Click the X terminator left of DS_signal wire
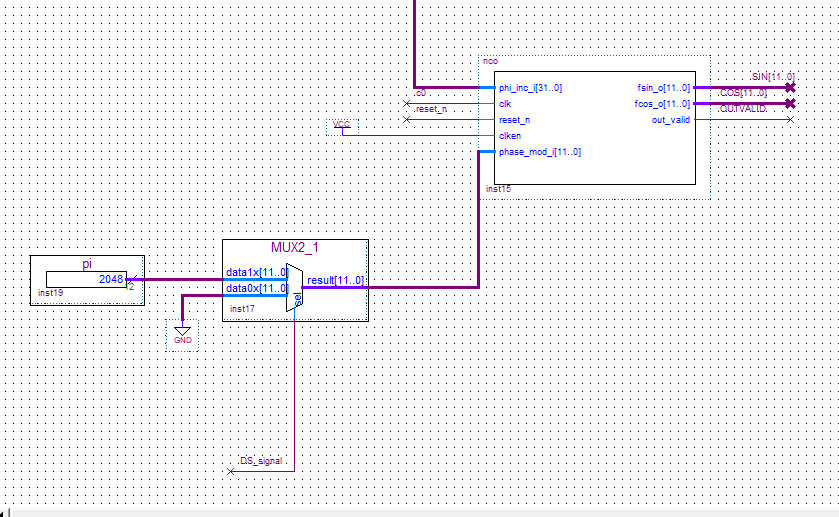 tap(231, 469)
